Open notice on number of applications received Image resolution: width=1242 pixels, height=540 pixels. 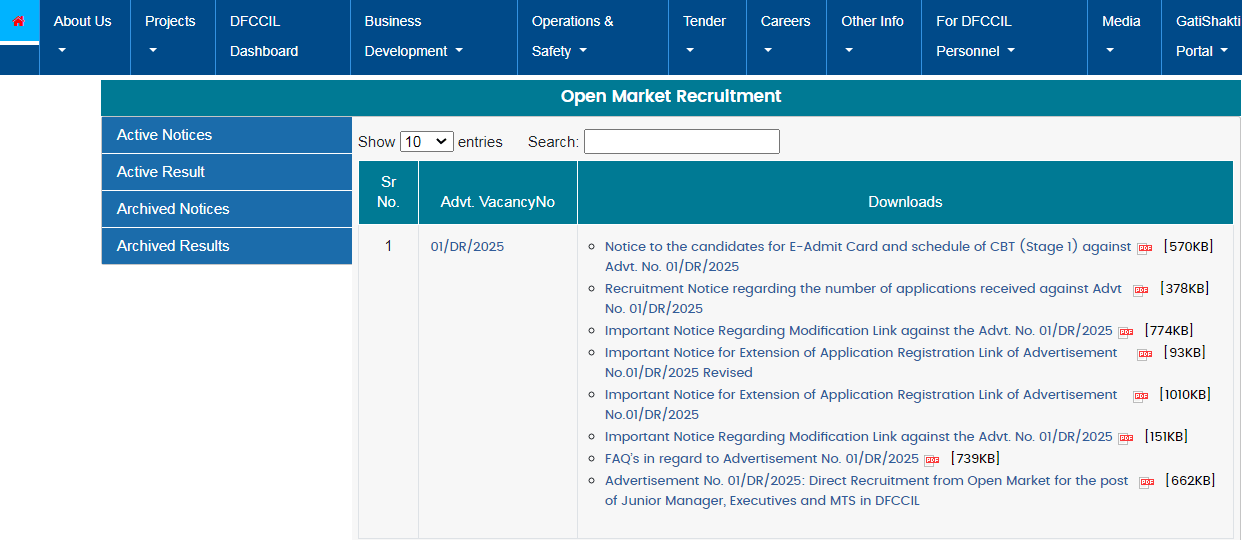point(863,298)
